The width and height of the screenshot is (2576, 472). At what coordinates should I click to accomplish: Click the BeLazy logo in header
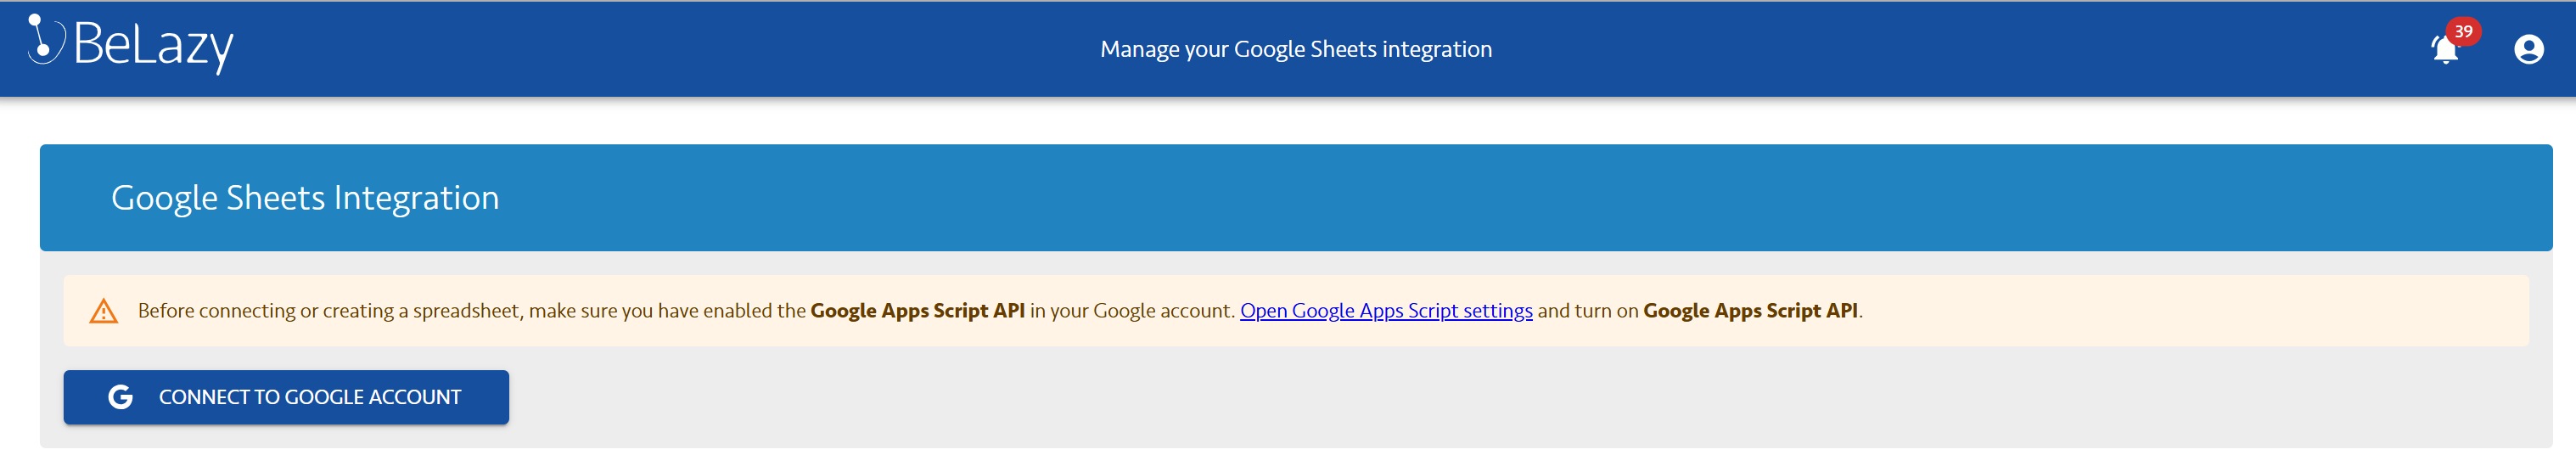click(x=130, y=44)
